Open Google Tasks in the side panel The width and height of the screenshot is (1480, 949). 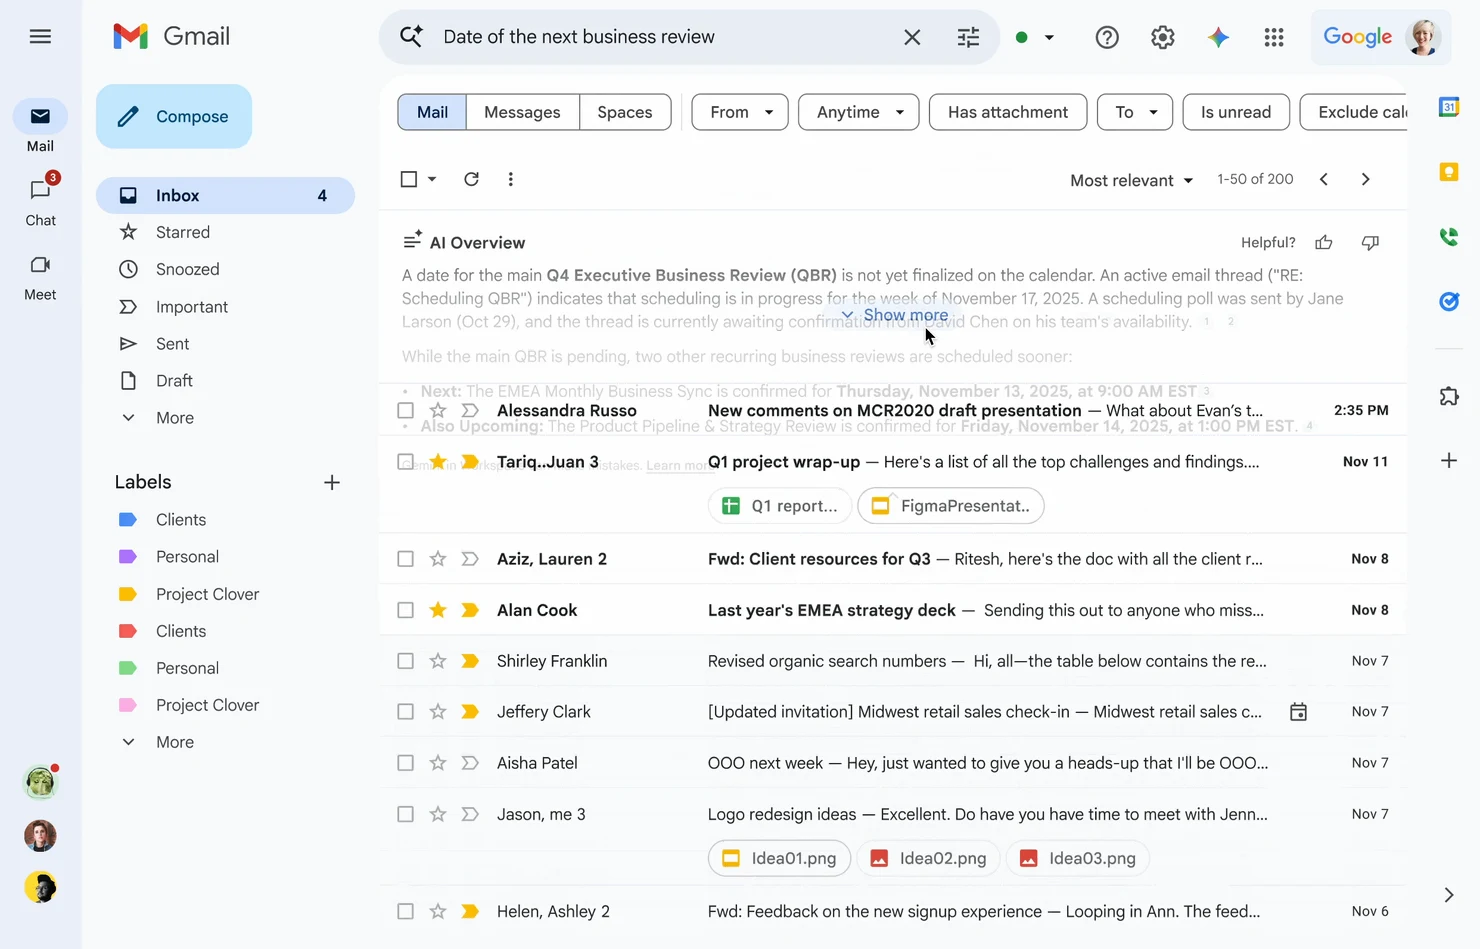tap(1449, 301)
